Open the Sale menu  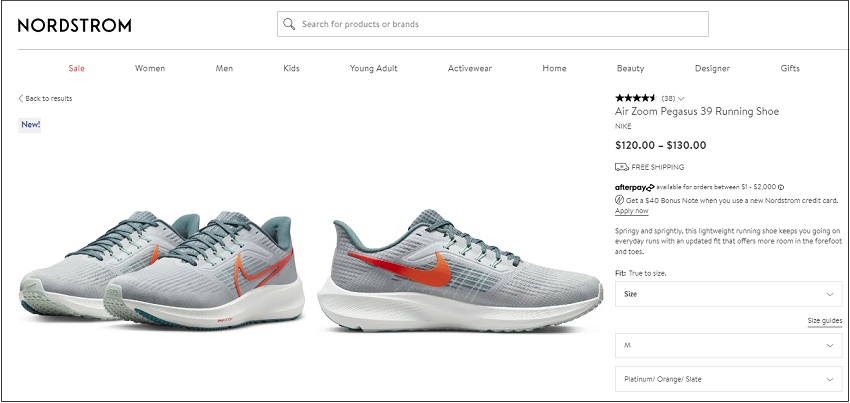(x=76, y=68)
